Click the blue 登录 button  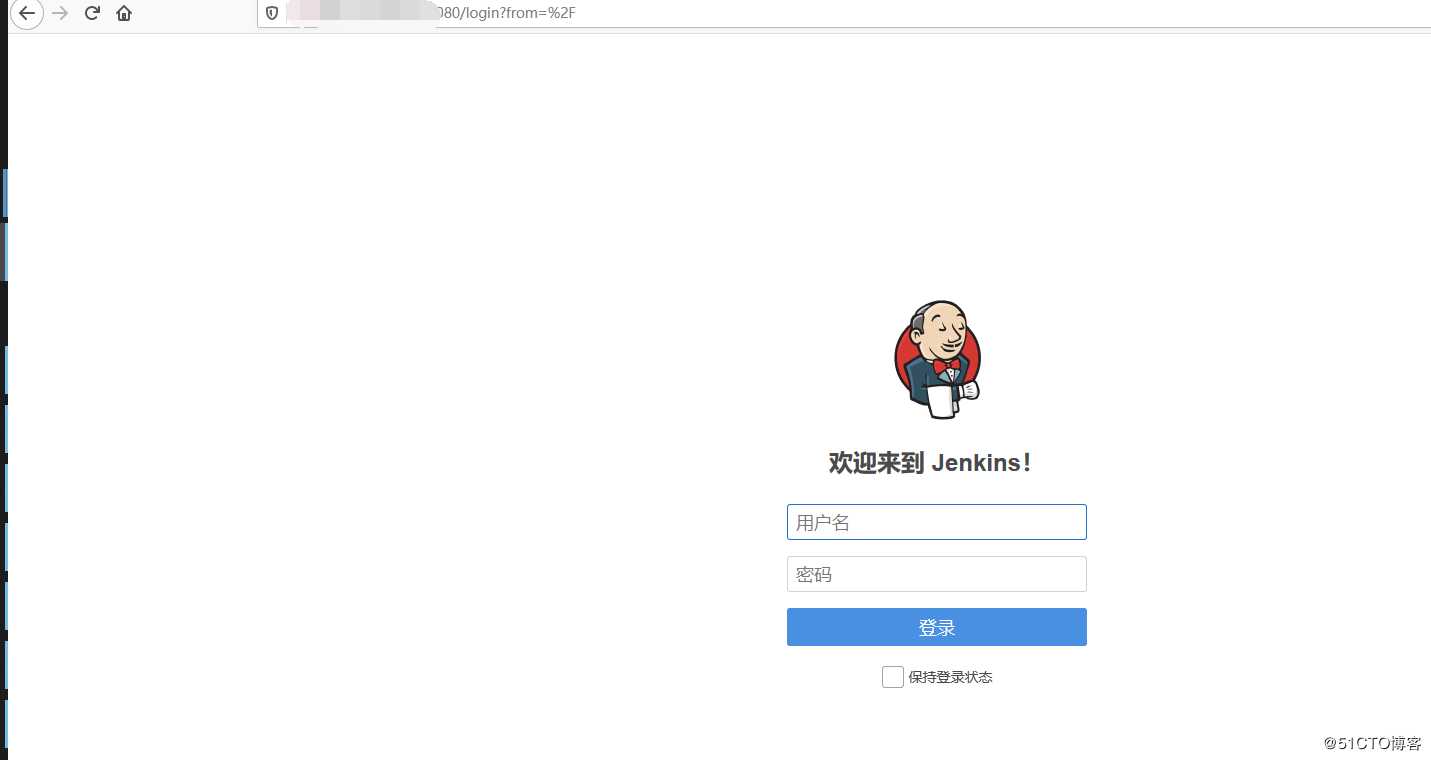tap(937, 627)
